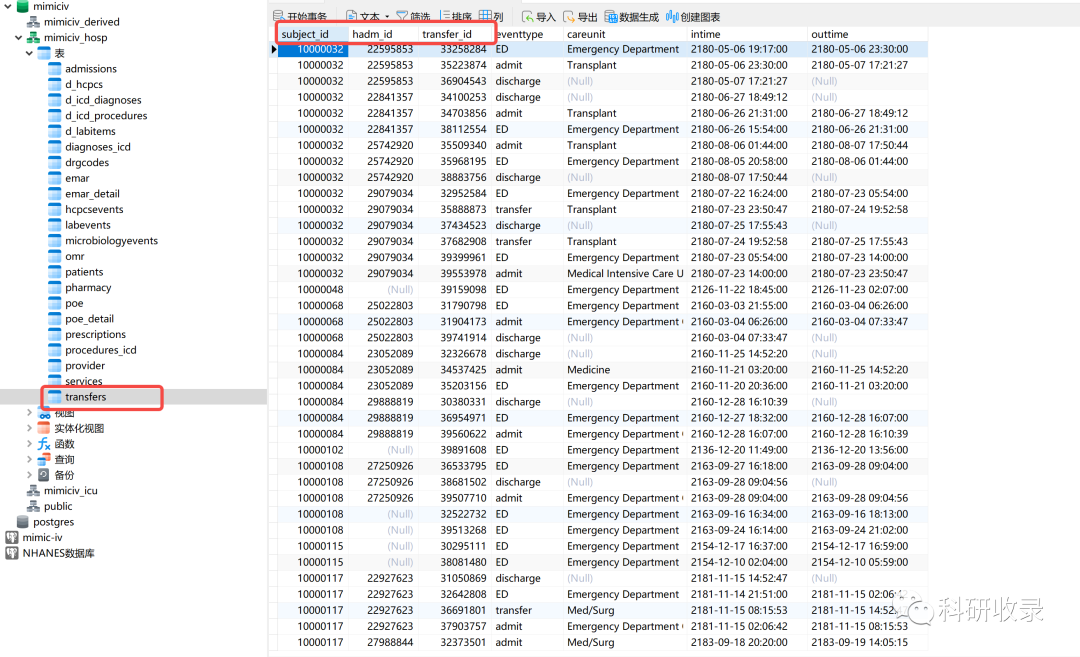Select the mimiciv_derived schema icon
This screenshot has height=657, width=1080.
33,22
